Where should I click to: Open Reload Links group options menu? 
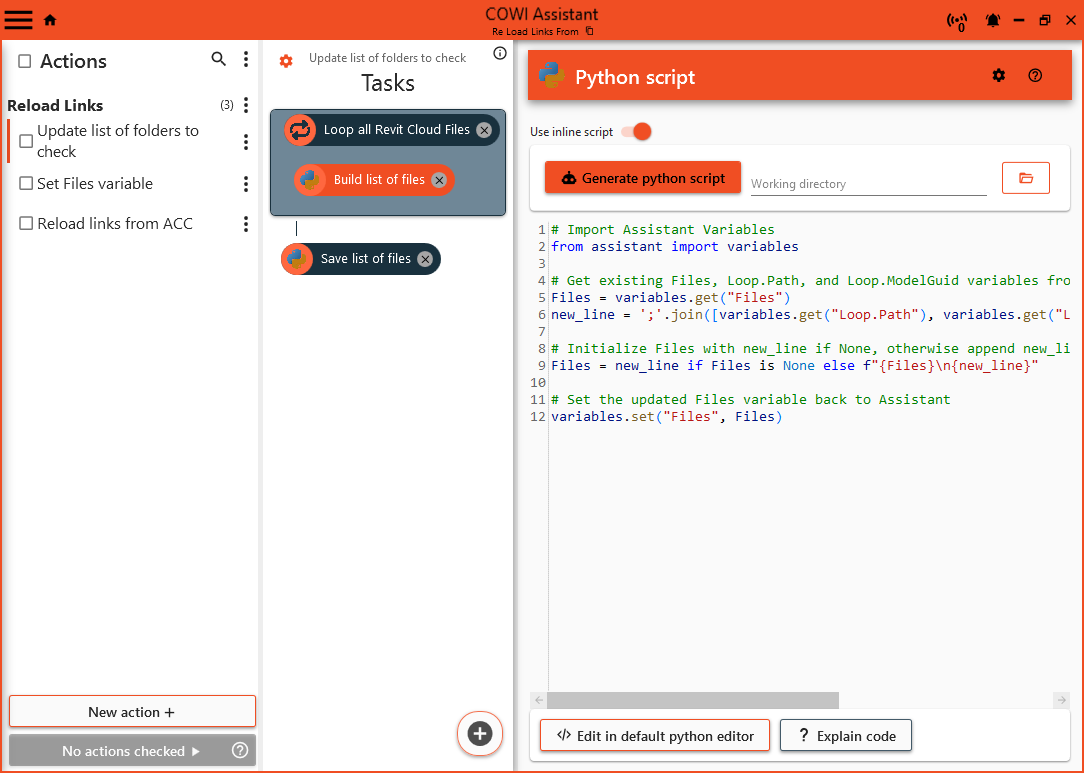[246, 105]
